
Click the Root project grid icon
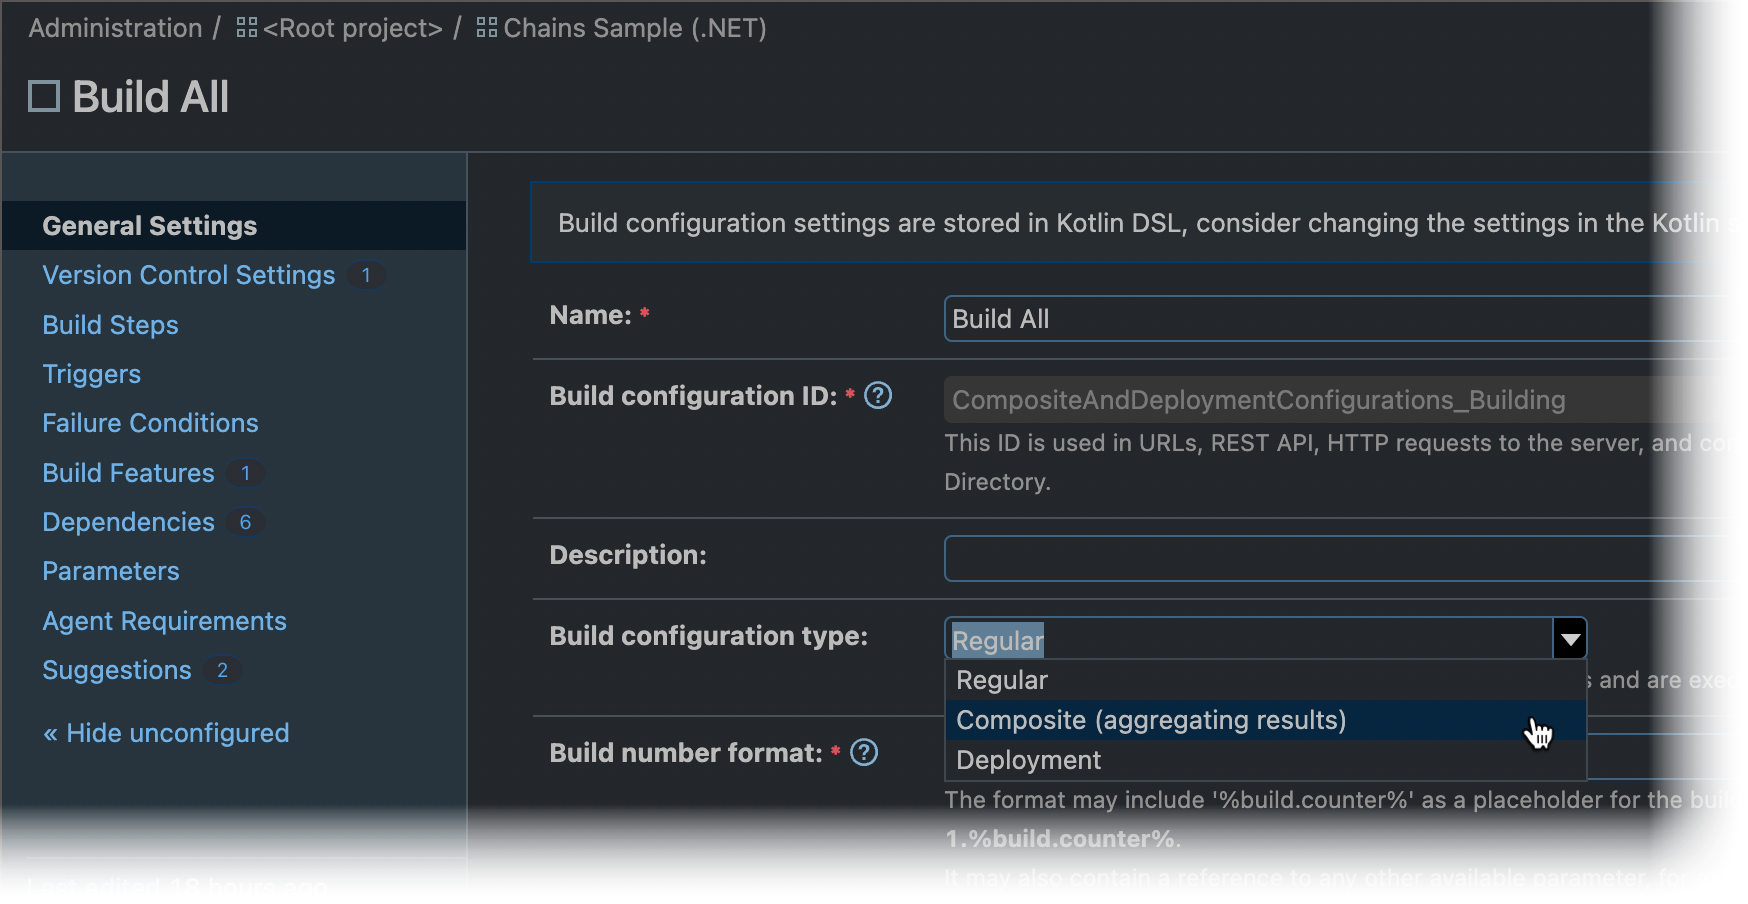point(246,28)
